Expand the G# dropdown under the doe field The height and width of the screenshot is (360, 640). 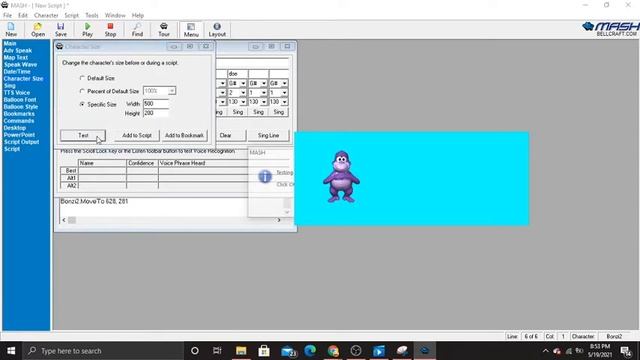point(243,83)
